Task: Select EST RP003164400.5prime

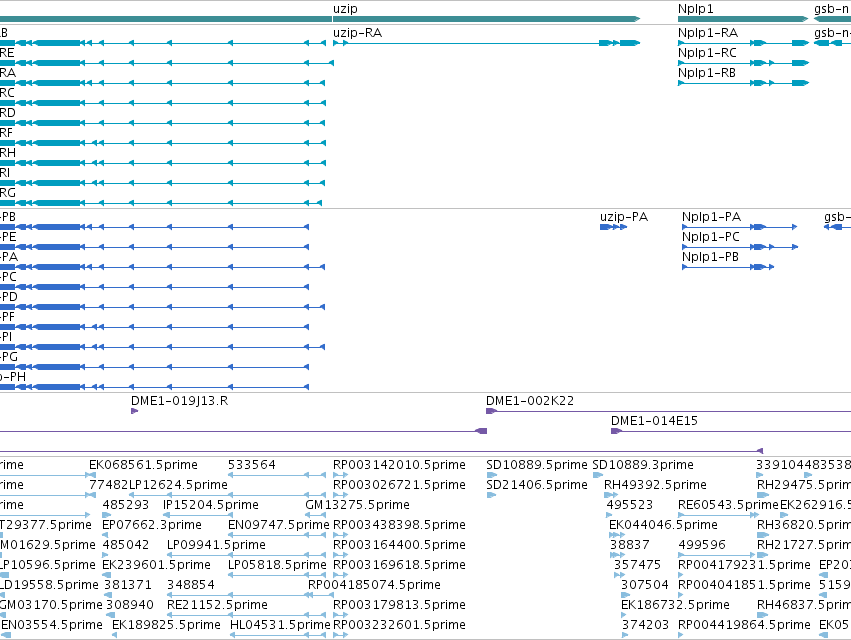Action: tap(399, 546)
